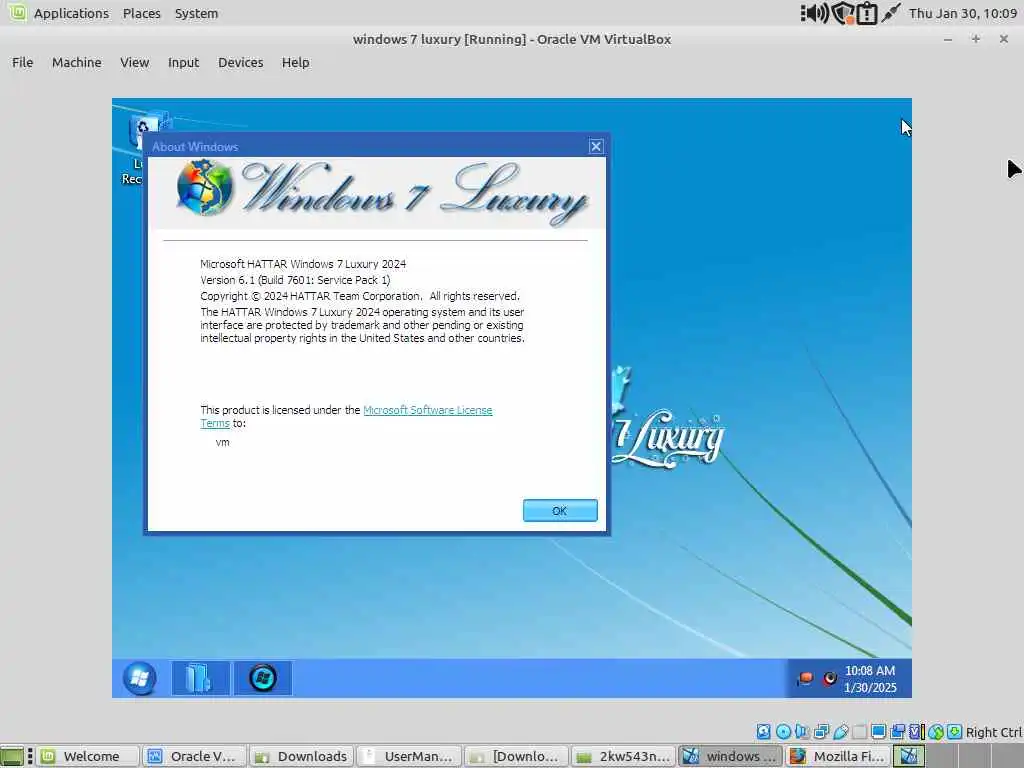Switch to the Welcome window in the taskbar

tap(87, 756)
